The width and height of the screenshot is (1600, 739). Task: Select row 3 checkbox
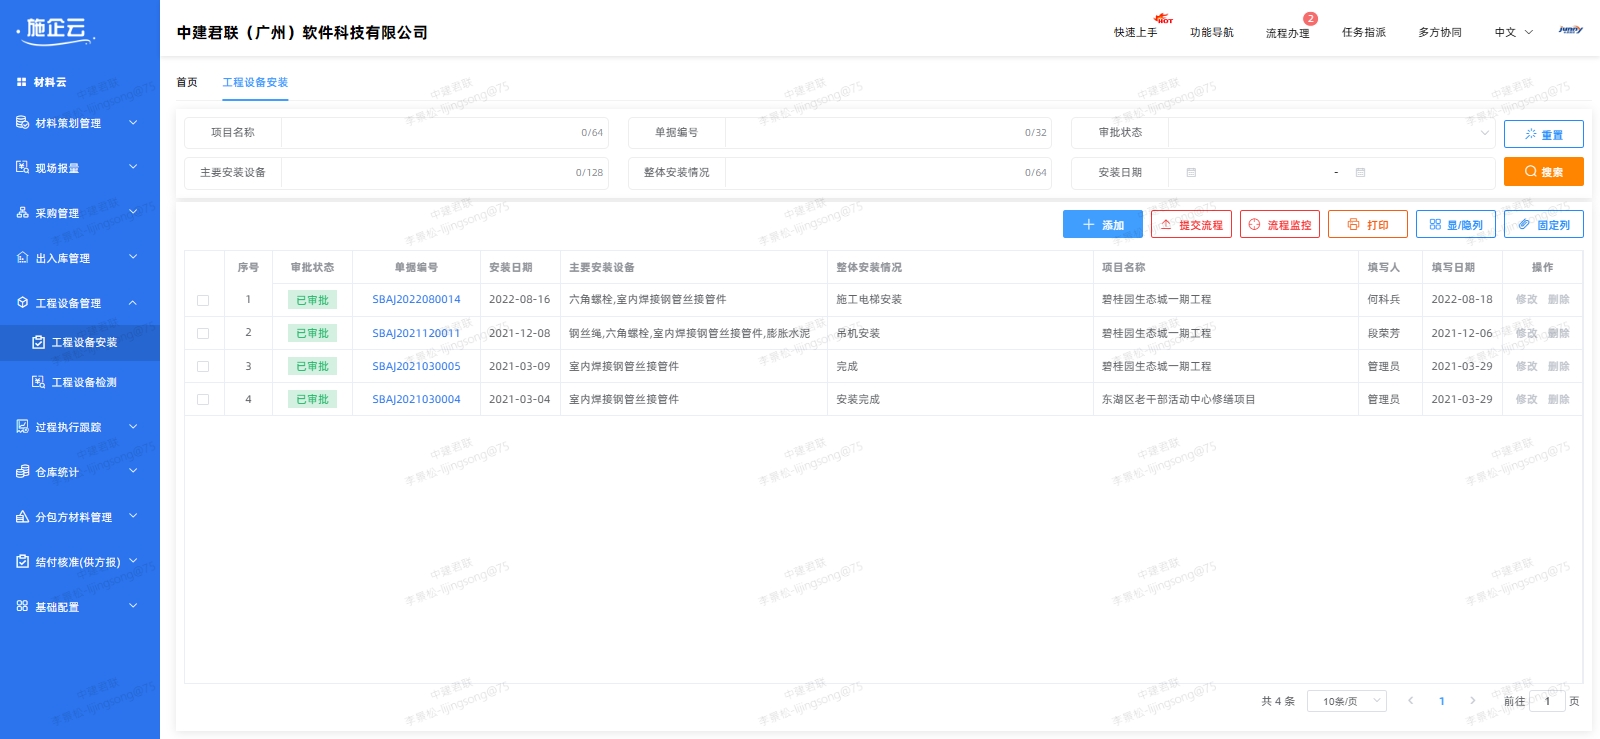(203, 367)
